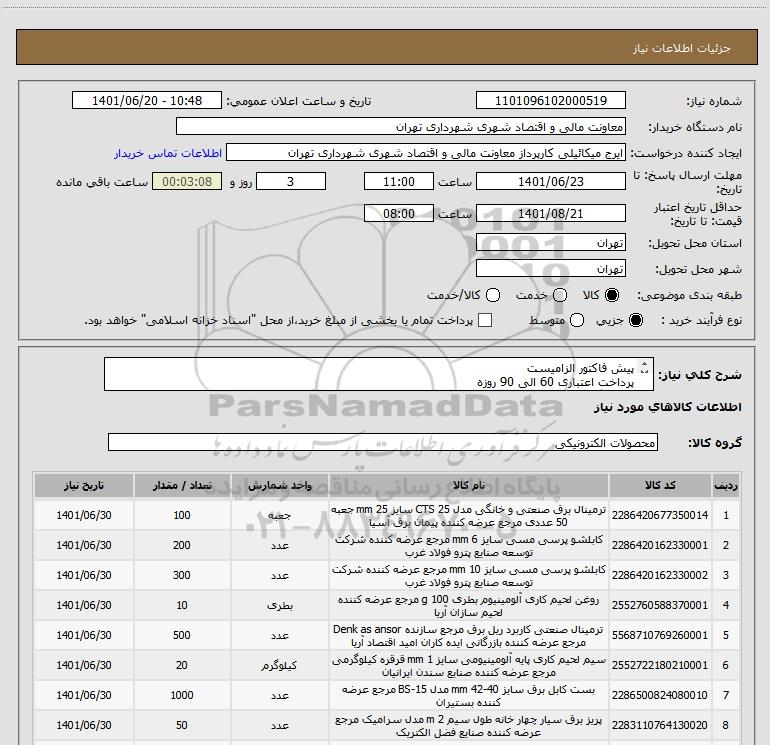Viewport: 770px width, 745px height.
Task: Click the general description text area
Action: point(379,374)
